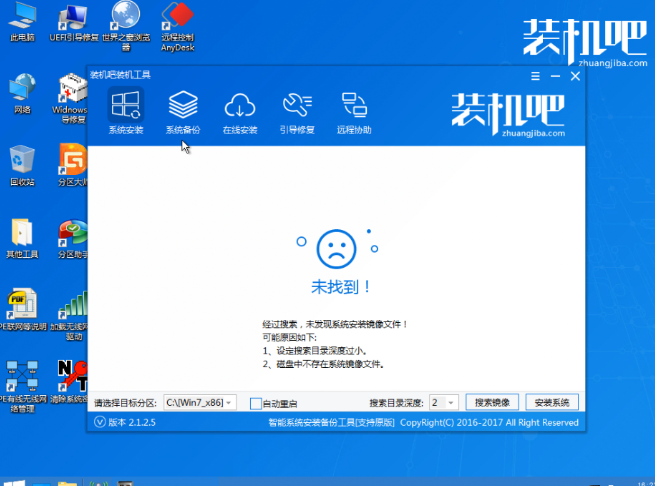
Task: Open Windows Start button on taskbar
Action: [x=14, y=478]
